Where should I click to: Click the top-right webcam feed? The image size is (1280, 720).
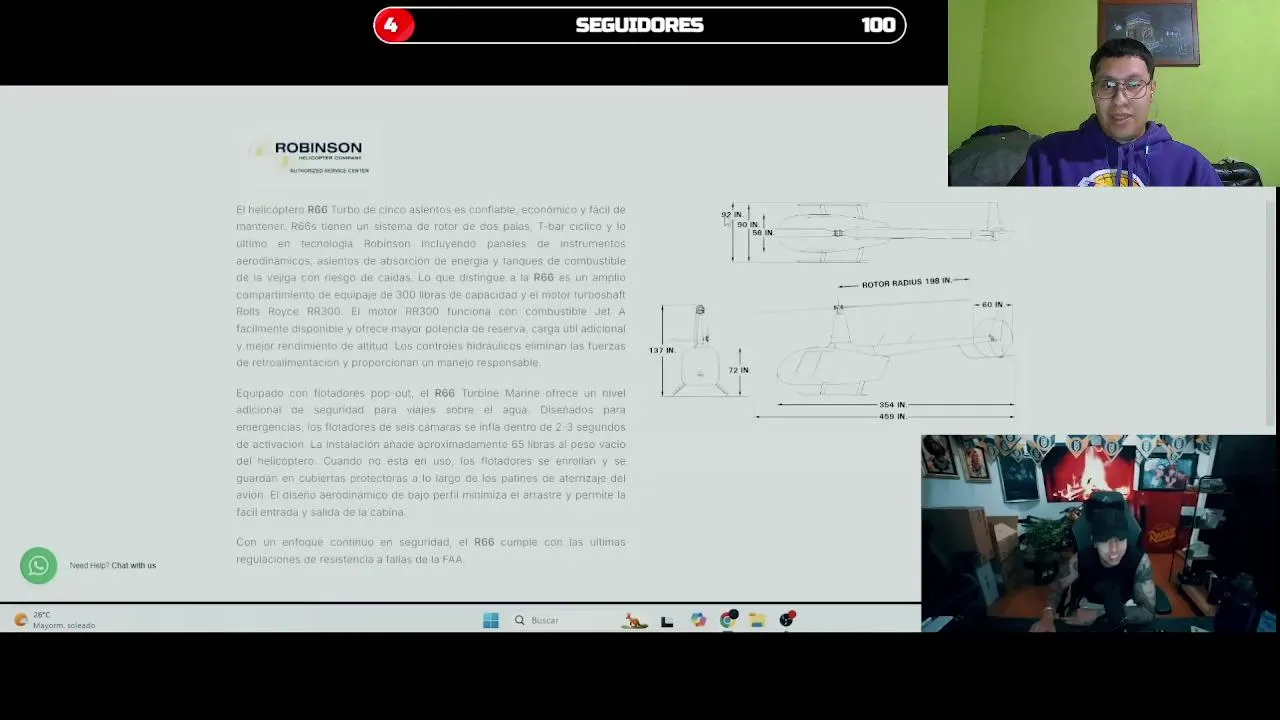pyautogui.click(x=1114, y=93)
